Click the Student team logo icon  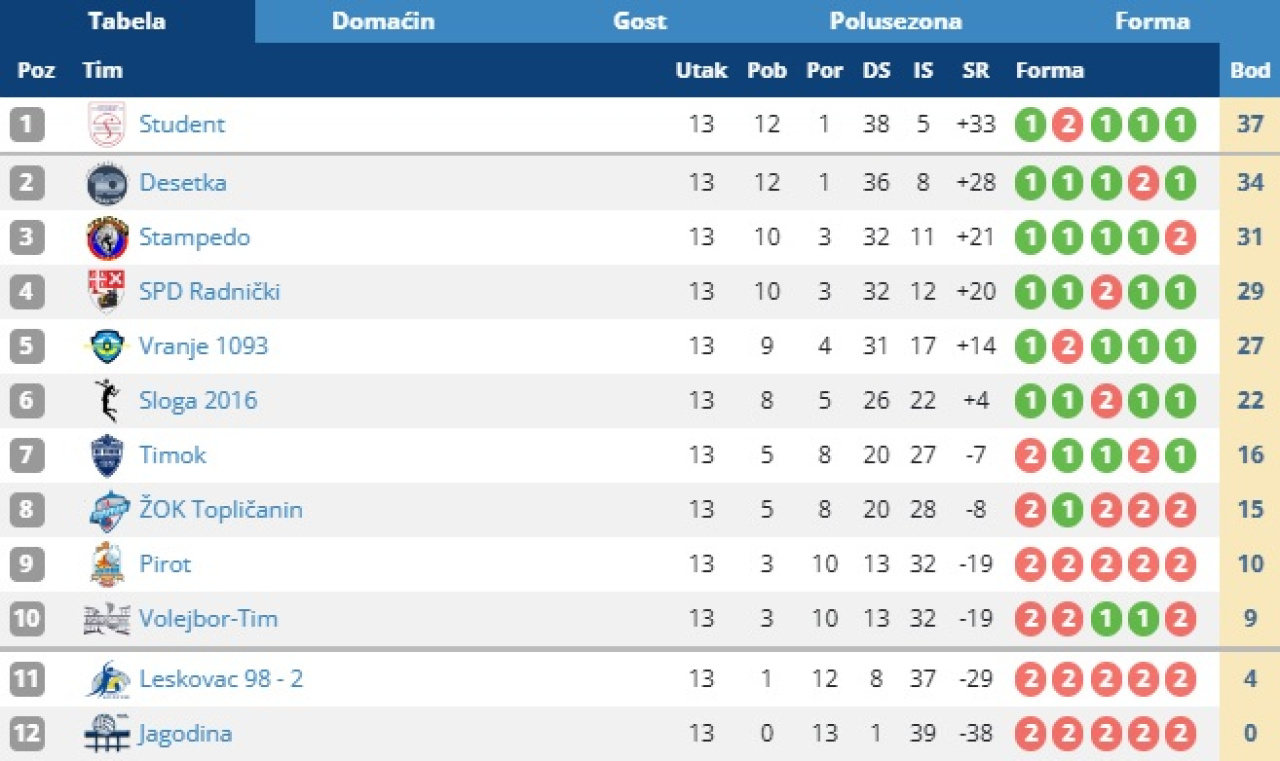(x=106, y=125)
